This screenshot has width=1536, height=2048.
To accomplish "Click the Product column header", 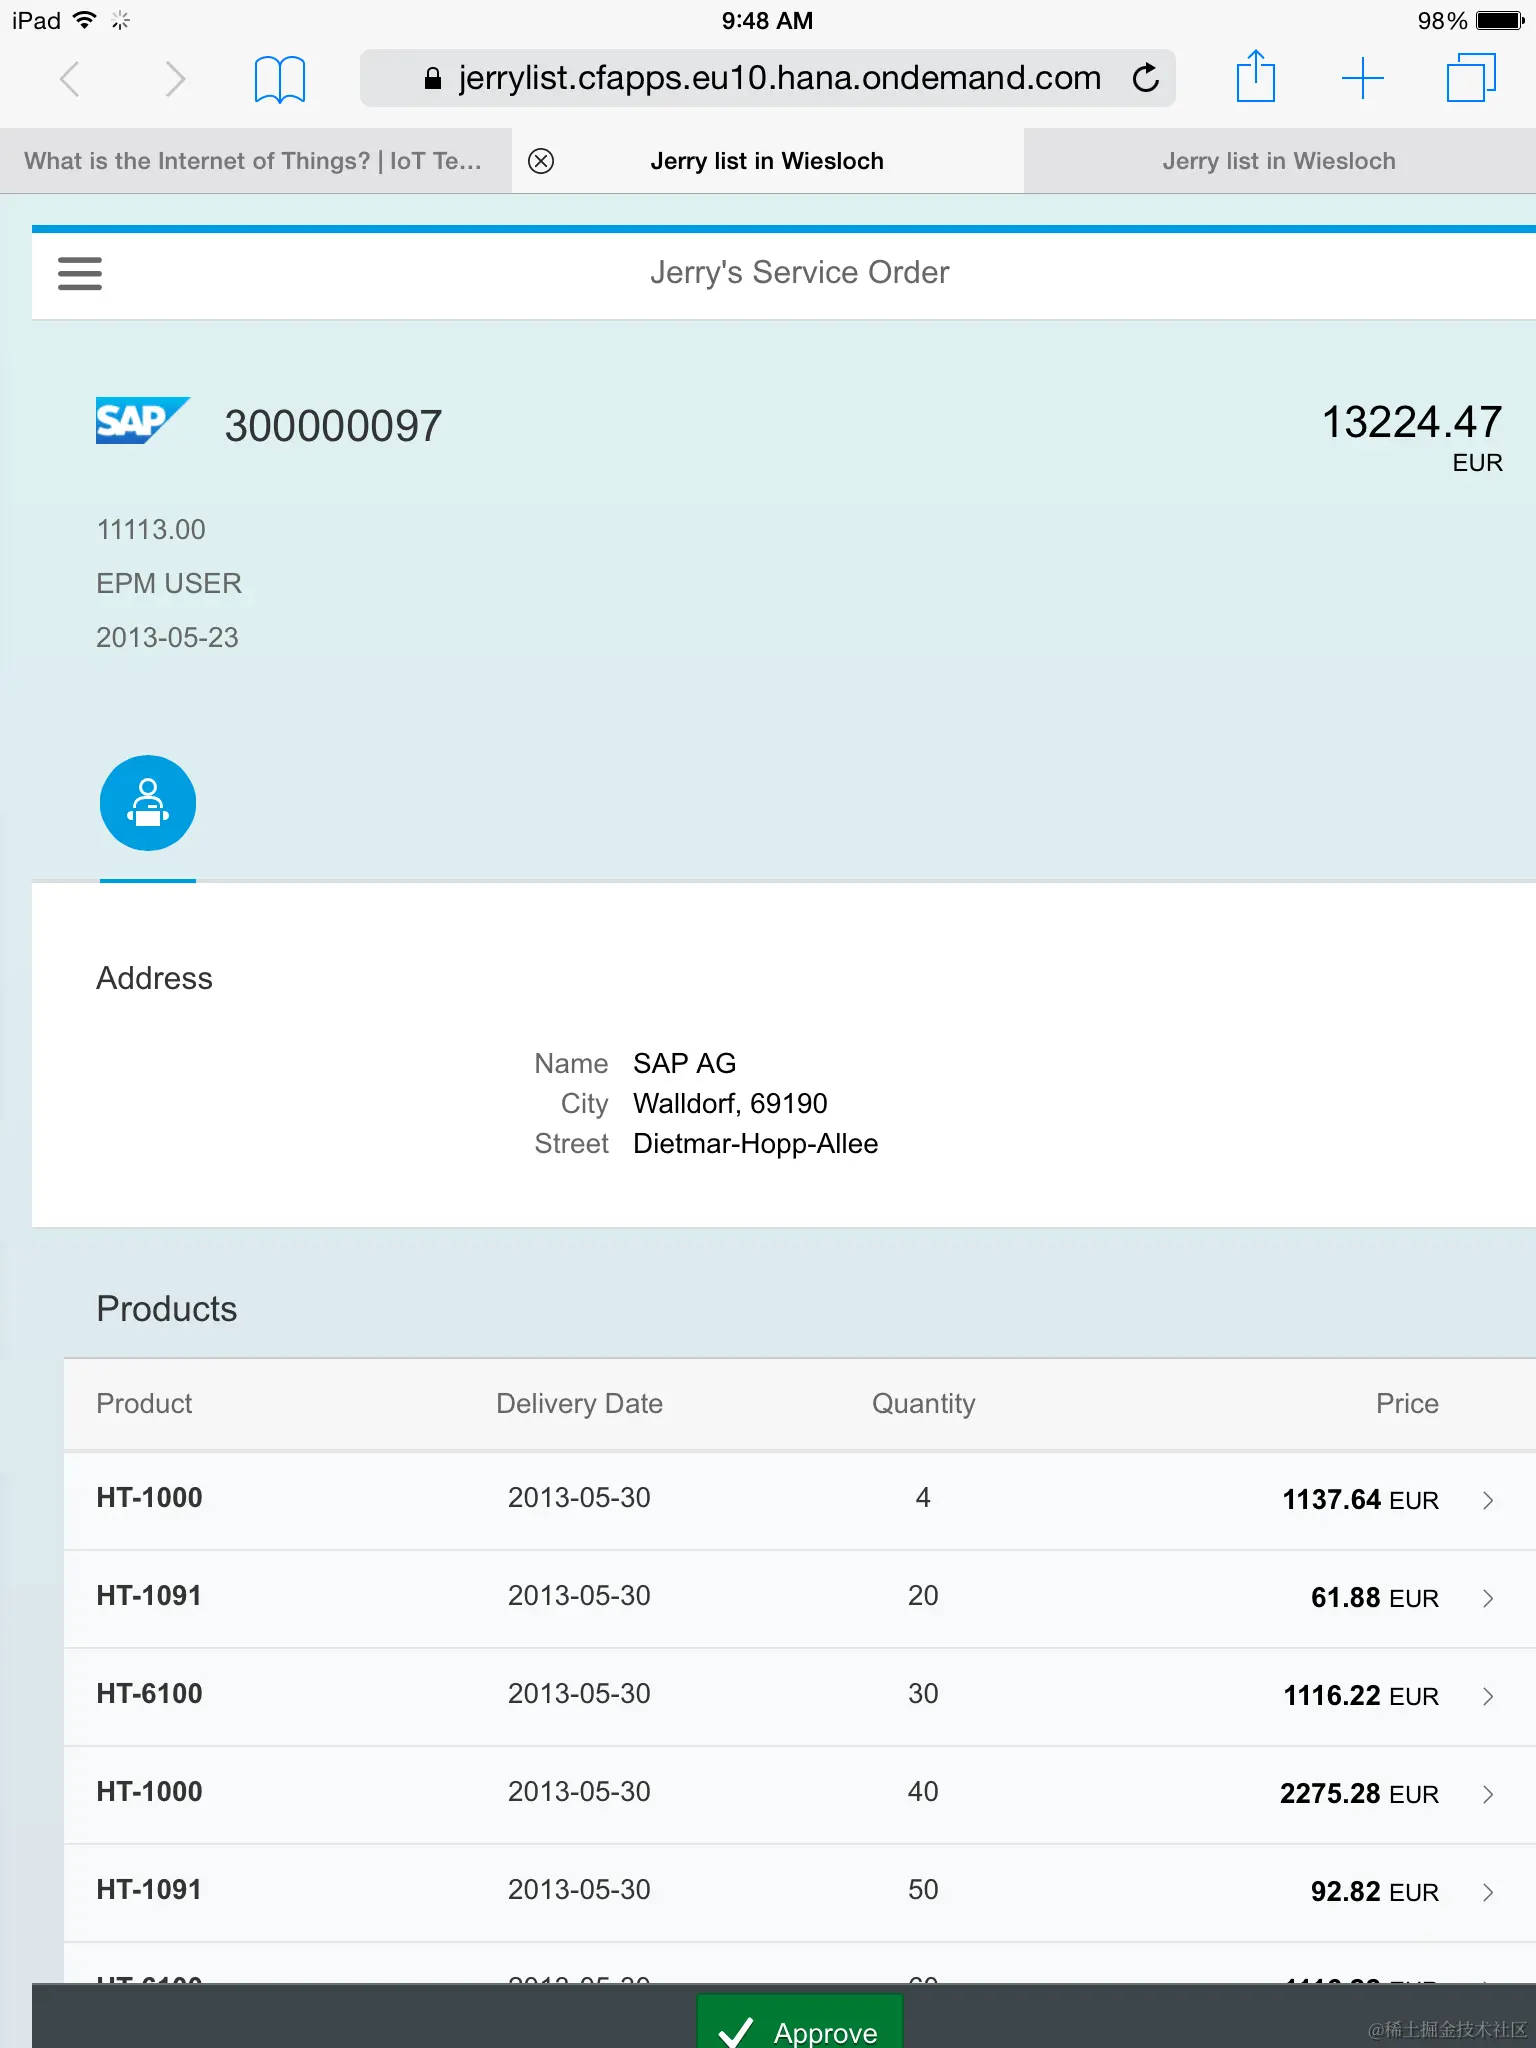I will coord(144,1403).
